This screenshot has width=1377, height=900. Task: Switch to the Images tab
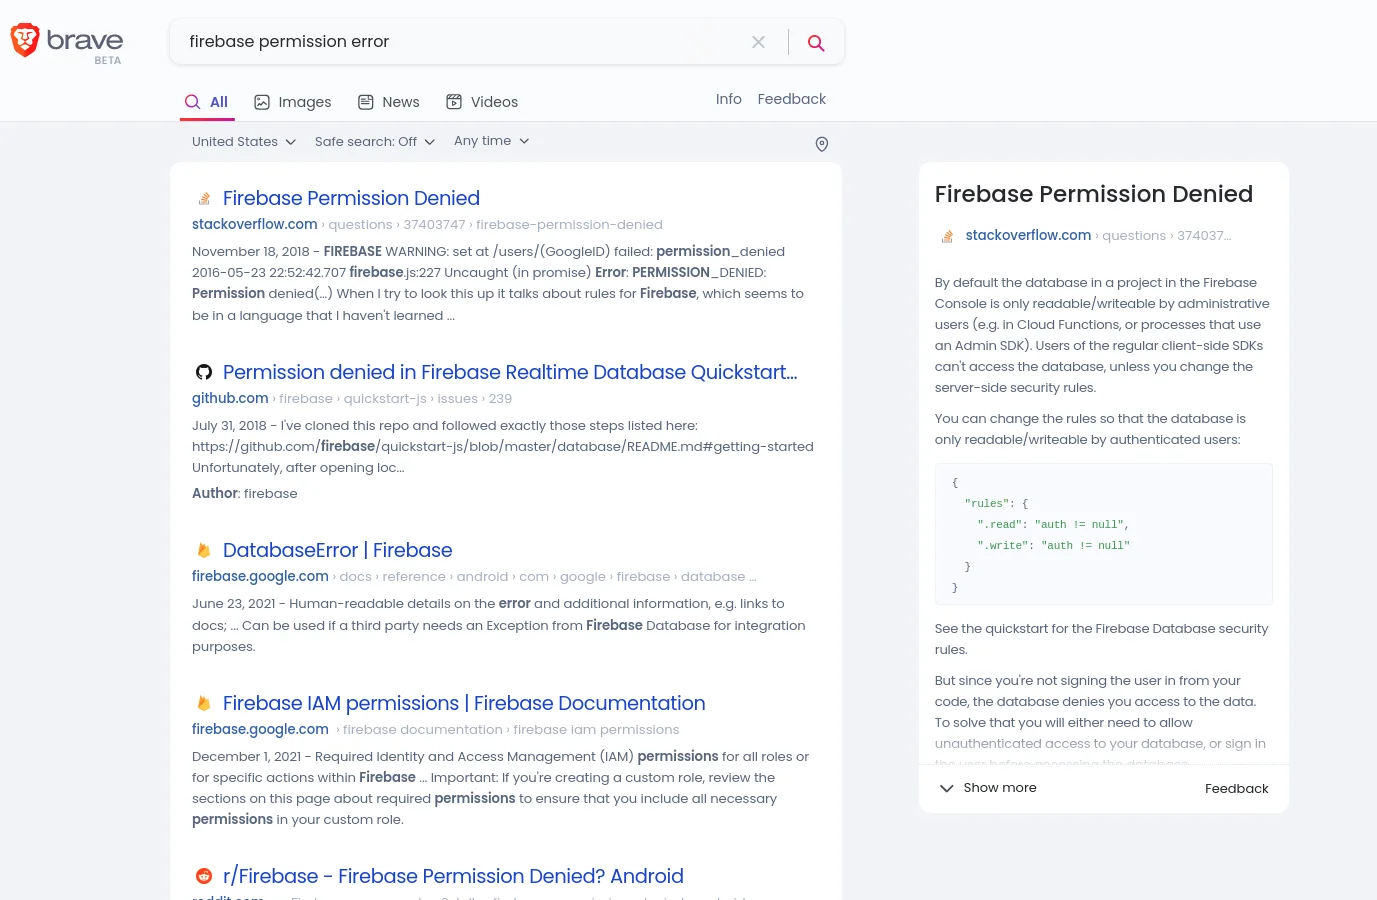[293, 102]
